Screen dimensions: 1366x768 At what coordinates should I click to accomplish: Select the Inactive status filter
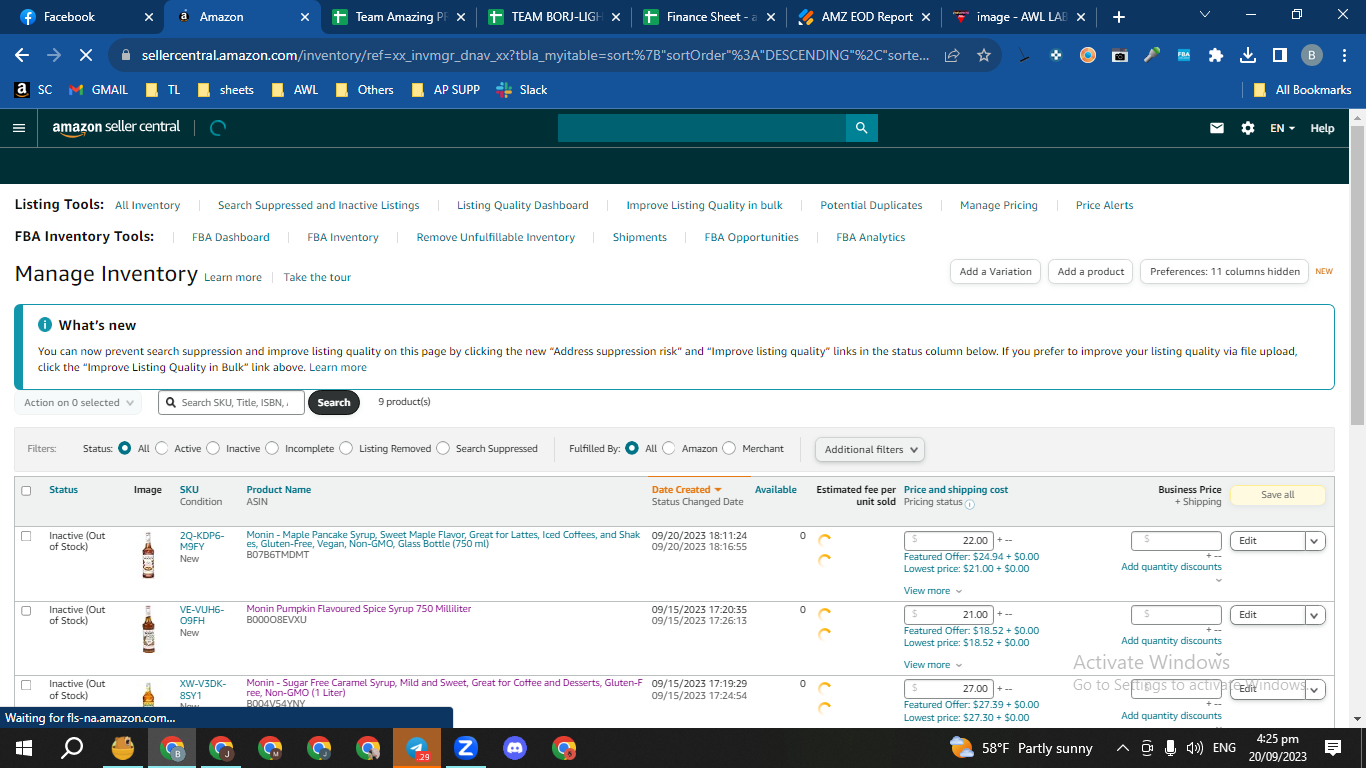(x=213, y=448)
